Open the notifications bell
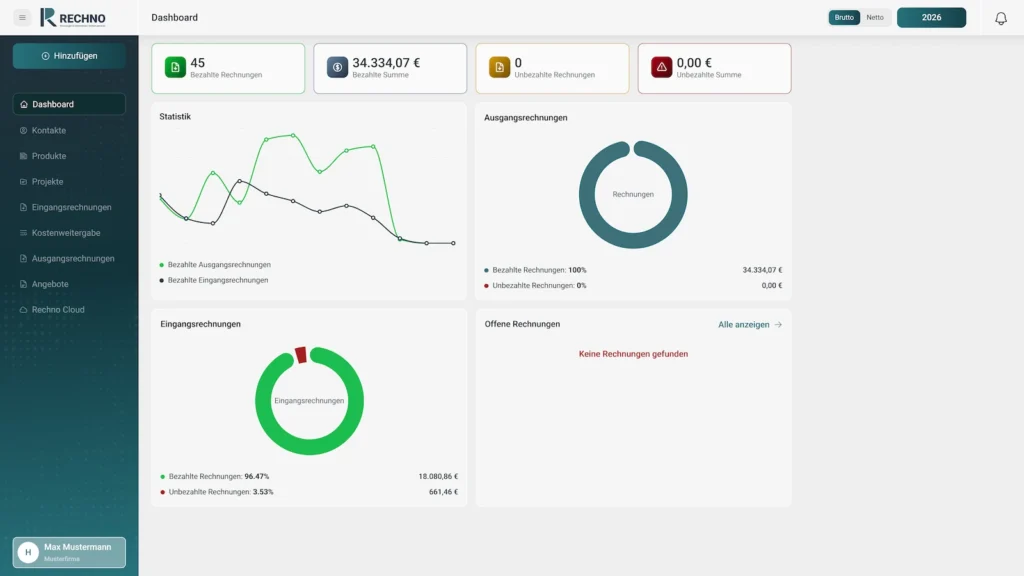The image size is (1024, 576). (1000, 18)
